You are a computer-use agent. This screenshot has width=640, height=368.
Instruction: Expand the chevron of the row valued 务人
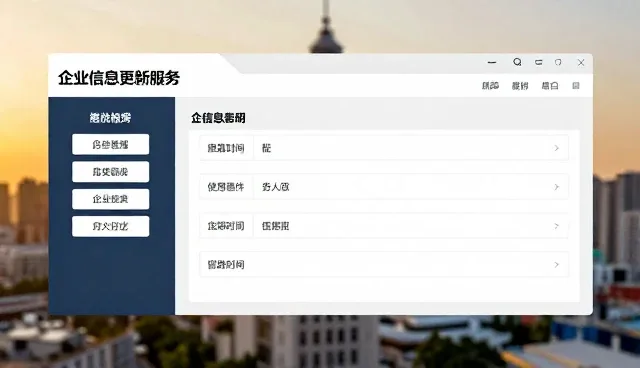point(556,187)
